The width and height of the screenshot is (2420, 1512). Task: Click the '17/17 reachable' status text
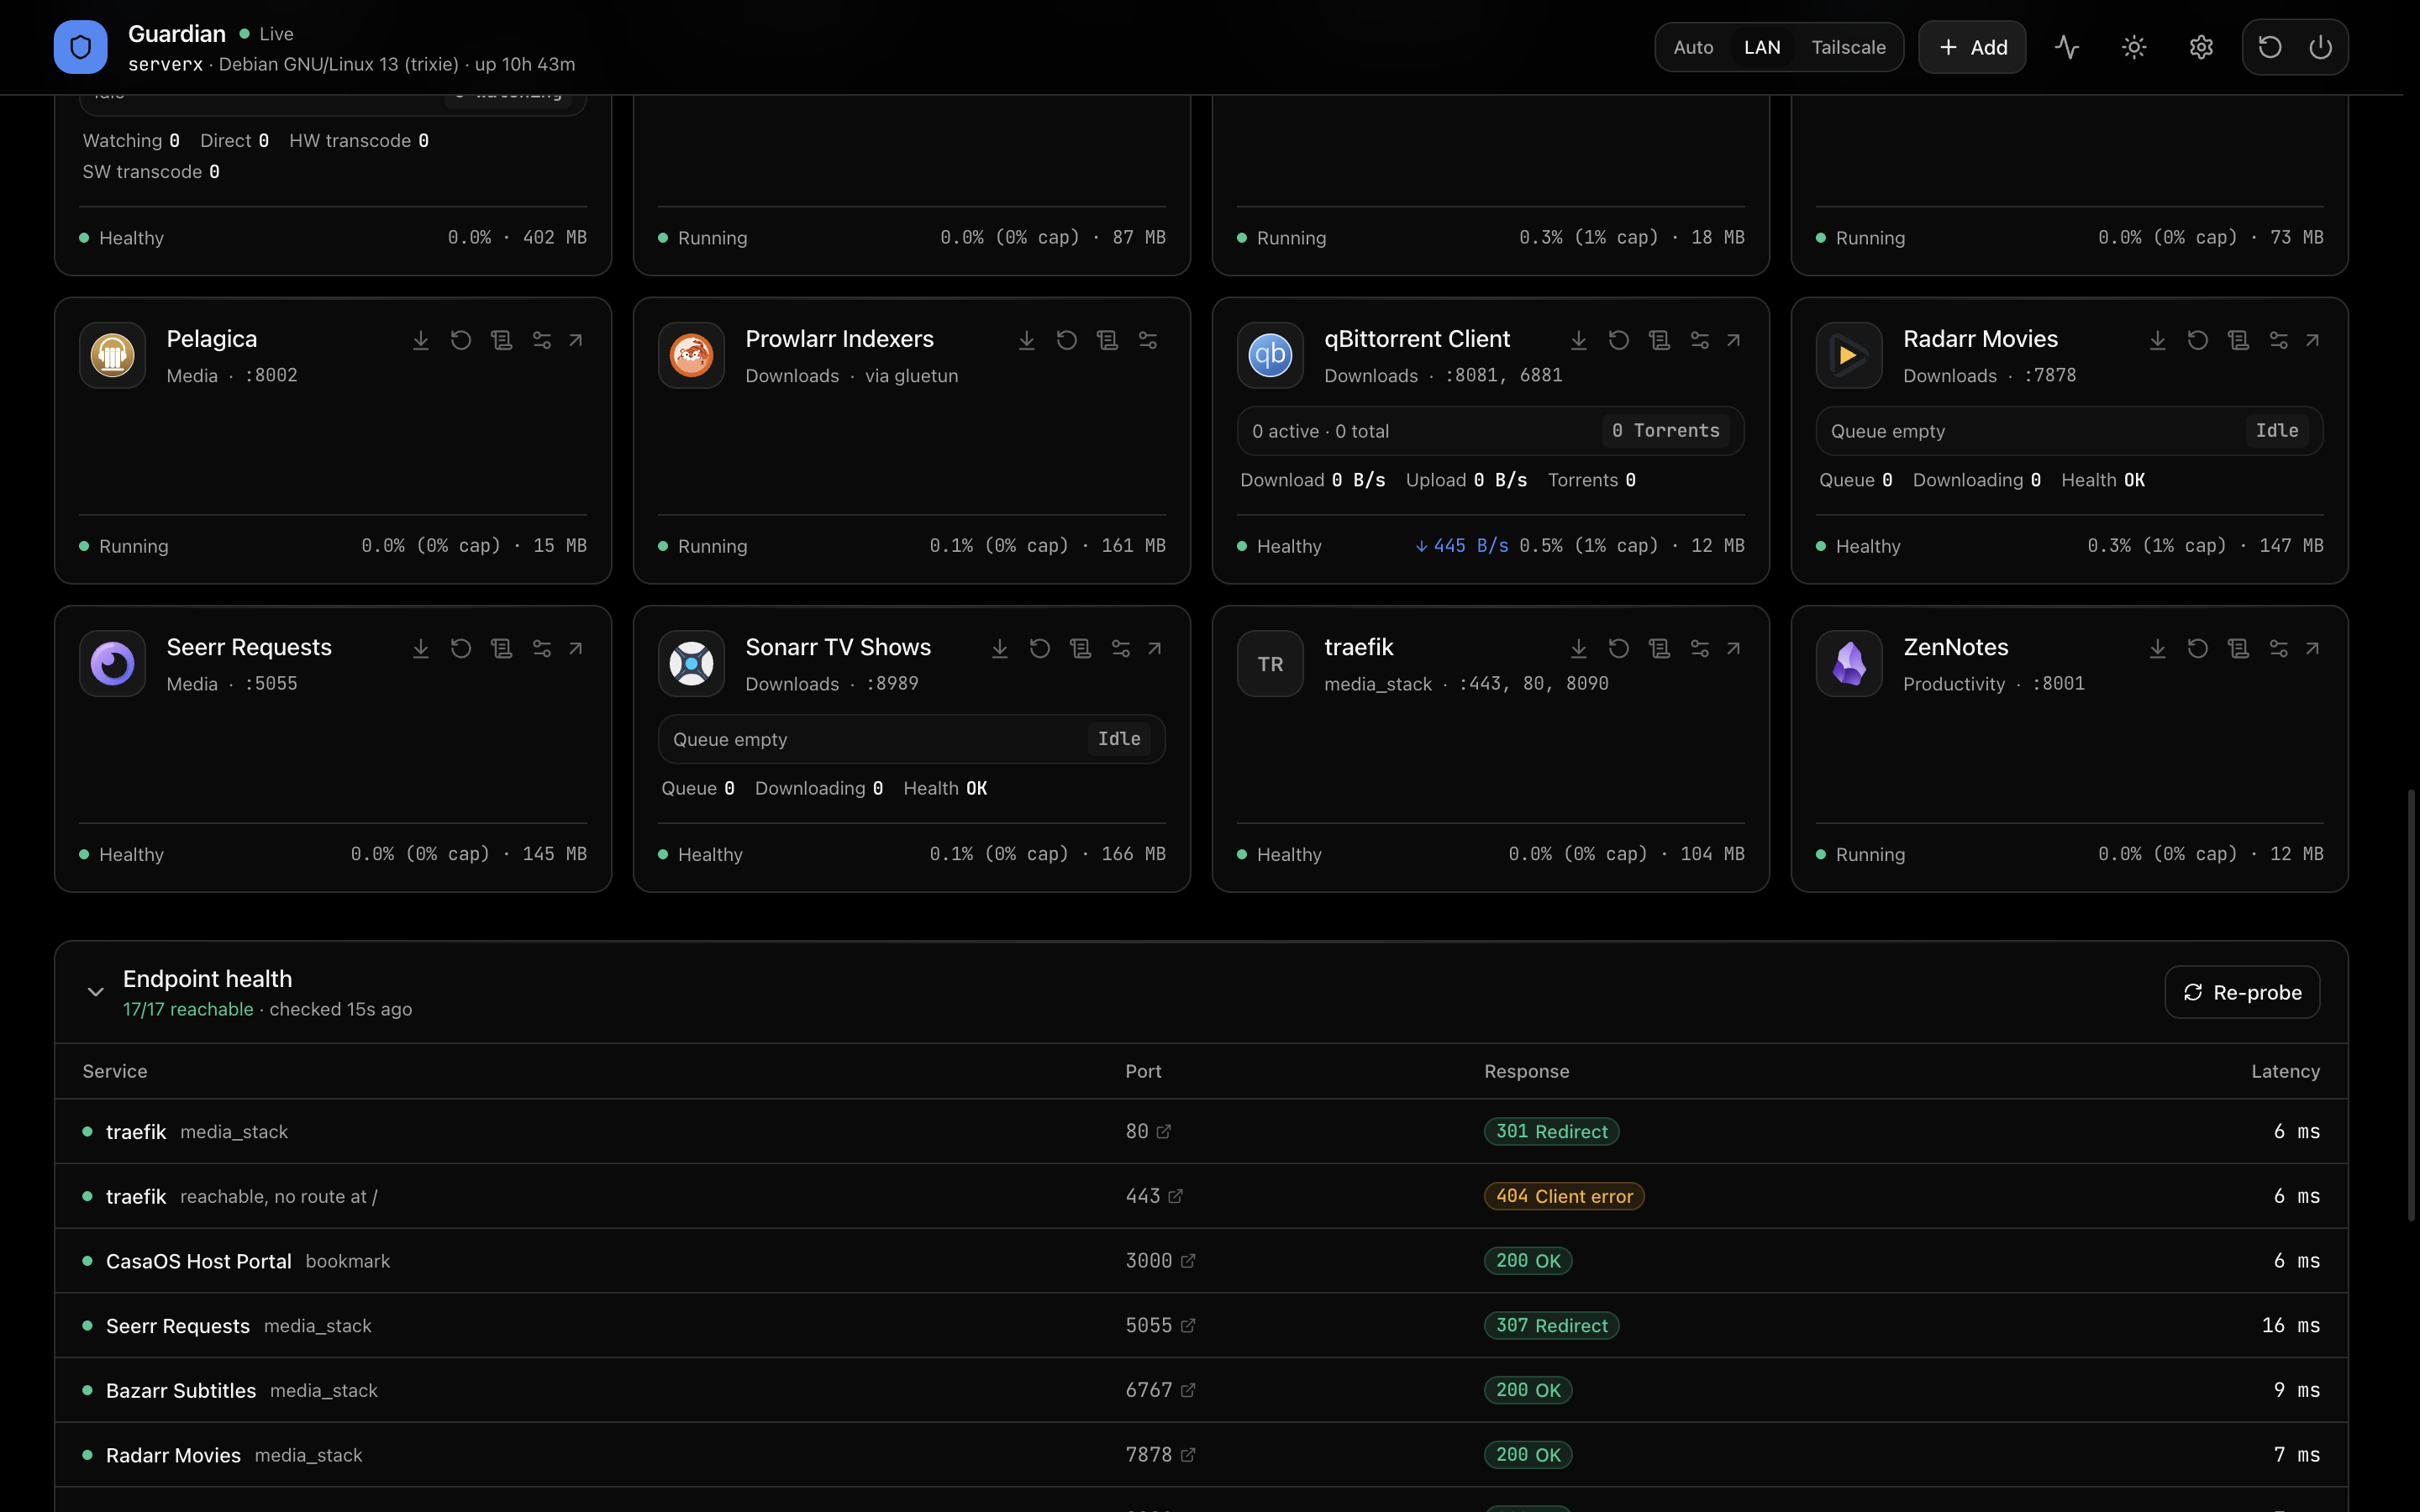coord(188,1010)
